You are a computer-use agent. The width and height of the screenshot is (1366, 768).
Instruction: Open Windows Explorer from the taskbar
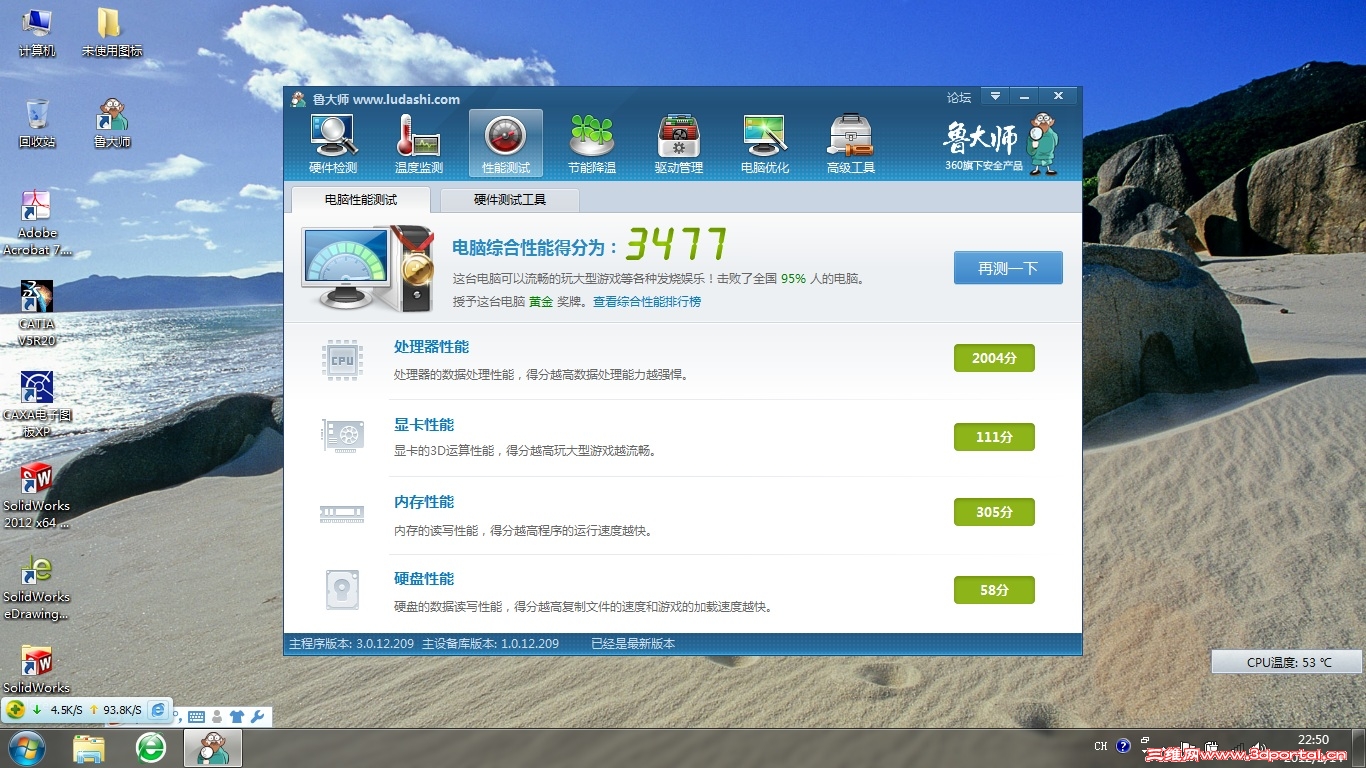[89, 747]
